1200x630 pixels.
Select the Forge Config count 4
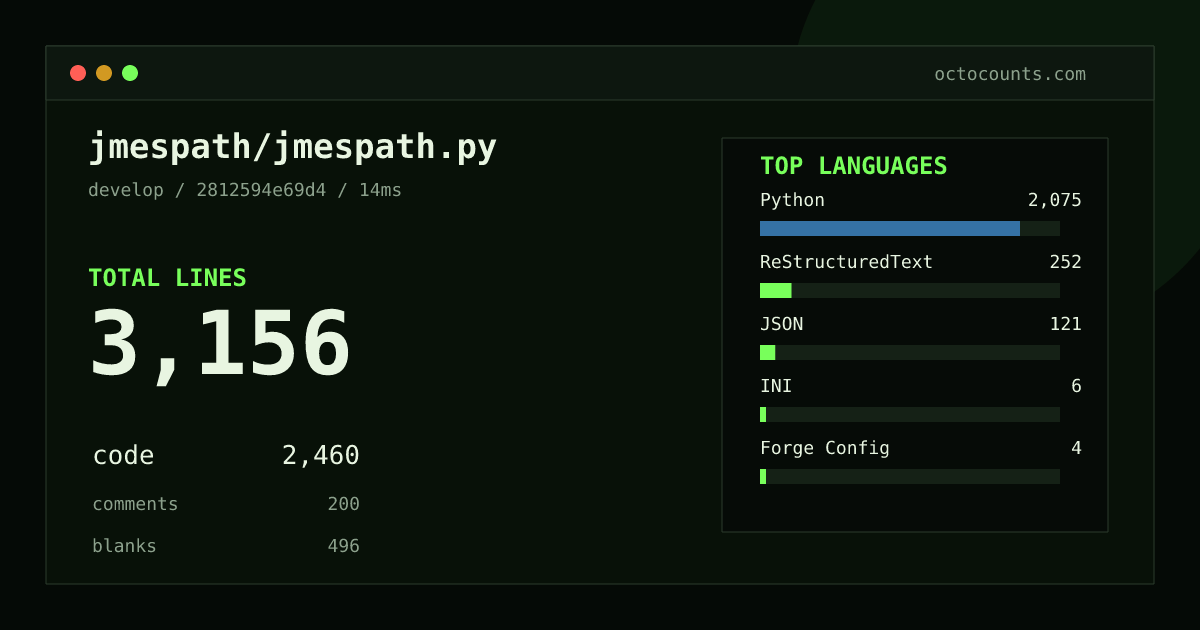pyautogui.click(x=1076, y=448)
